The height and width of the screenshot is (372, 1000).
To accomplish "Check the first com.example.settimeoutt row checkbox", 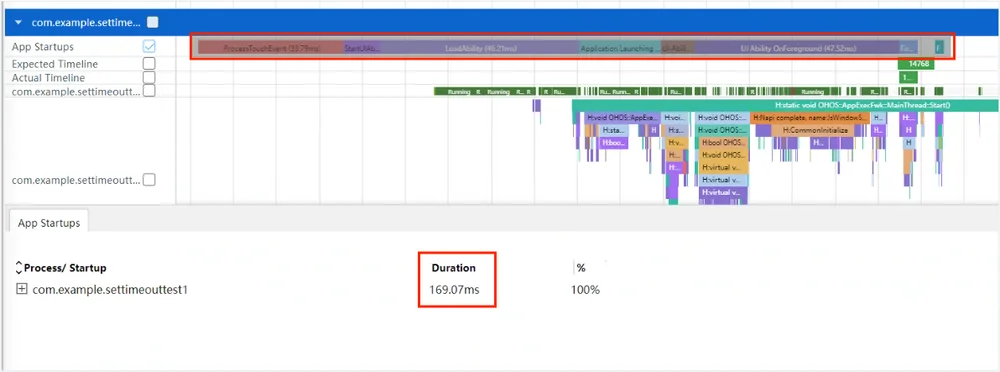I will click(149, 91).
